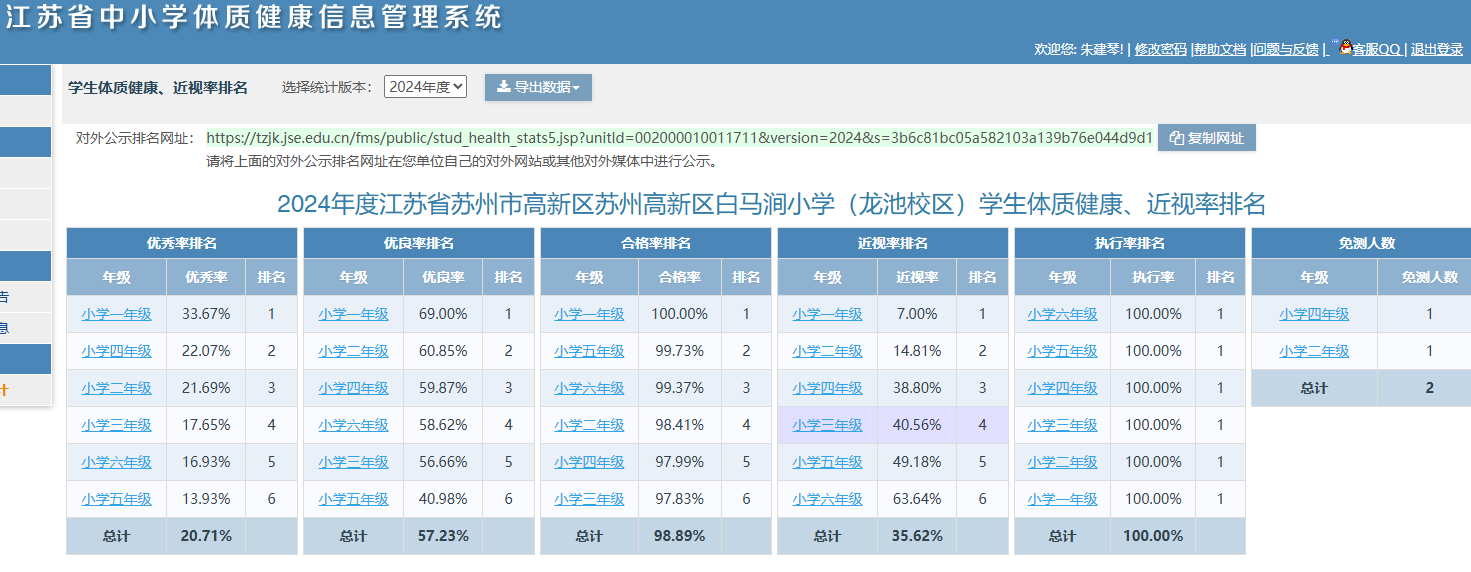This screenshot has width=1471, height=572.
Task: Click the 99.73% 合格率 cell
Action: [x=679, y=351]
